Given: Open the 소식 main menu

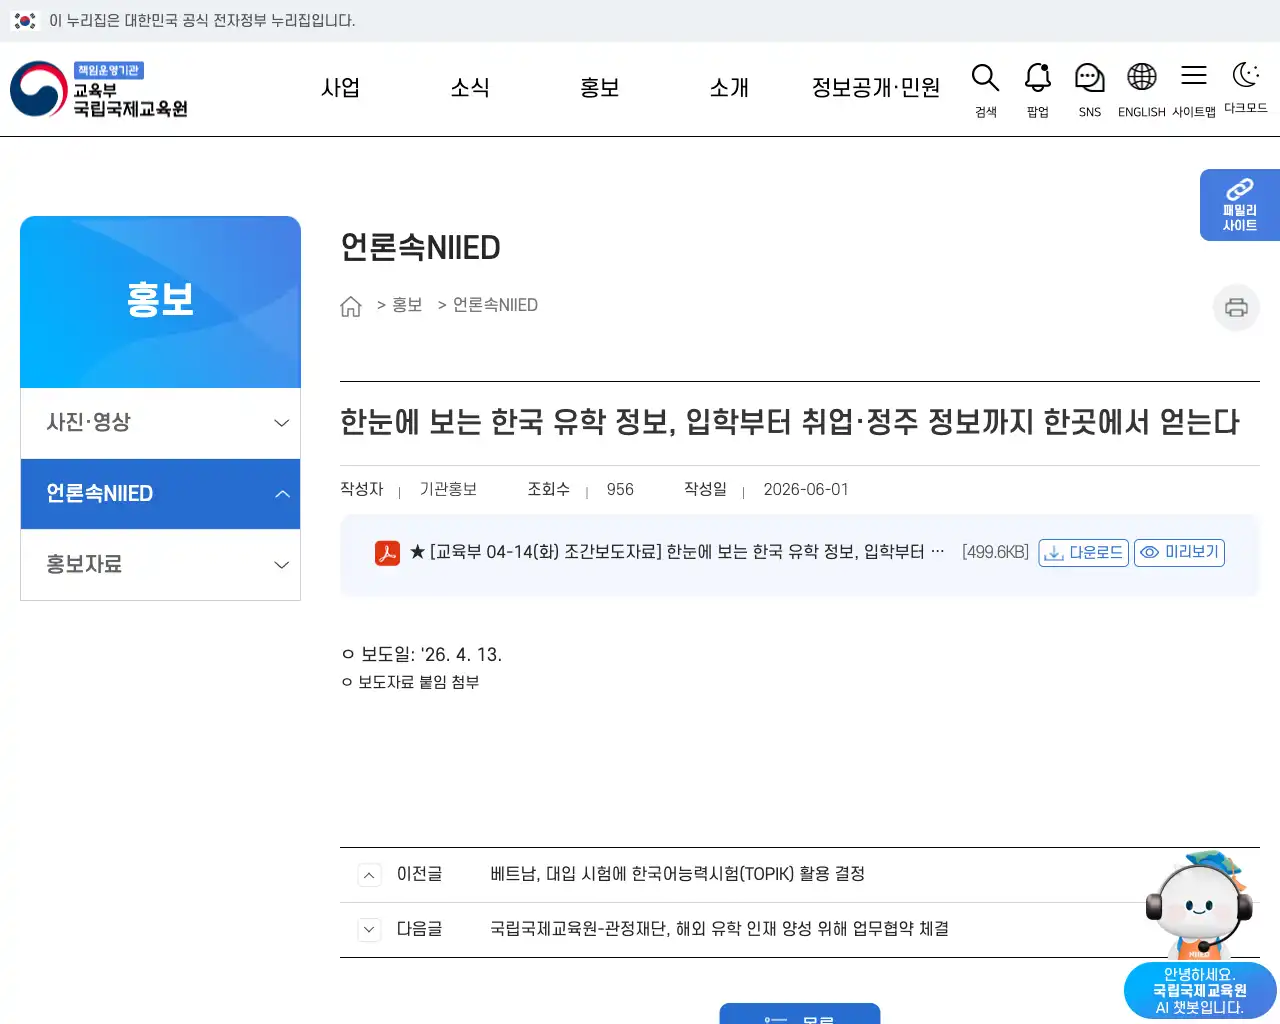Looking at the screenshot, I should [470, 88].
